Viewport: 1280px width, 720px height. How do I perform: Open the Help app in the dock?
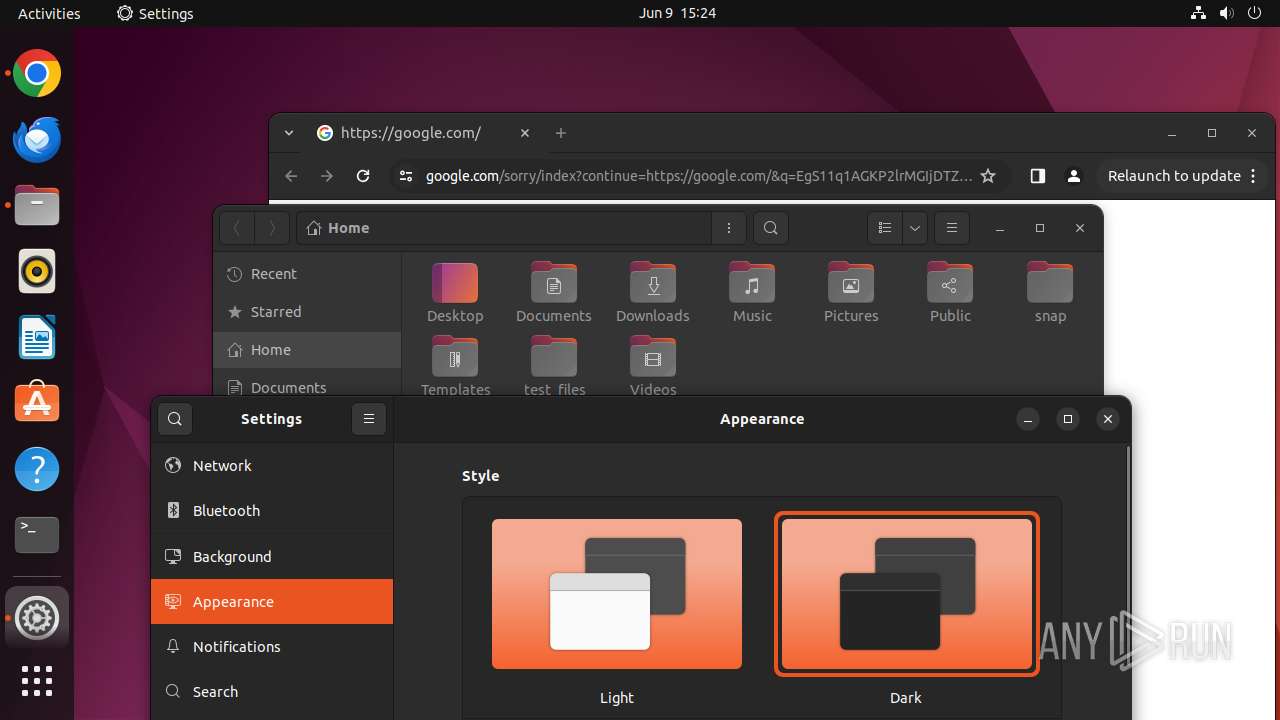pos(37,469)
